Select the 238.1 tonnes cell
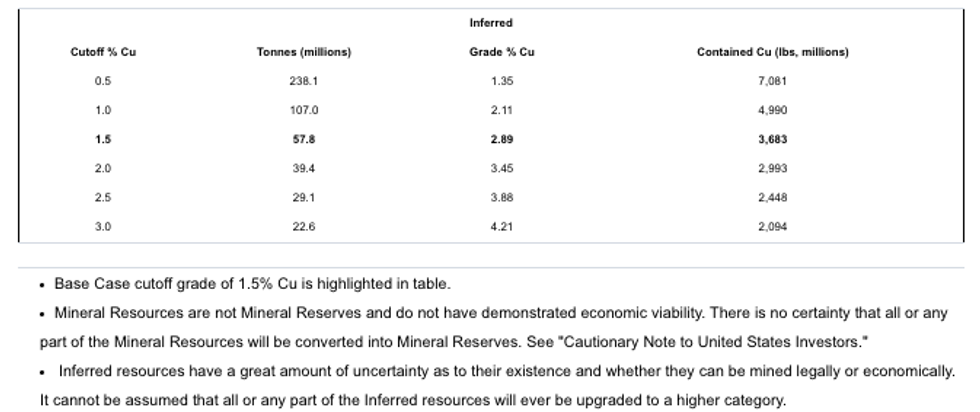 [304, 81]
